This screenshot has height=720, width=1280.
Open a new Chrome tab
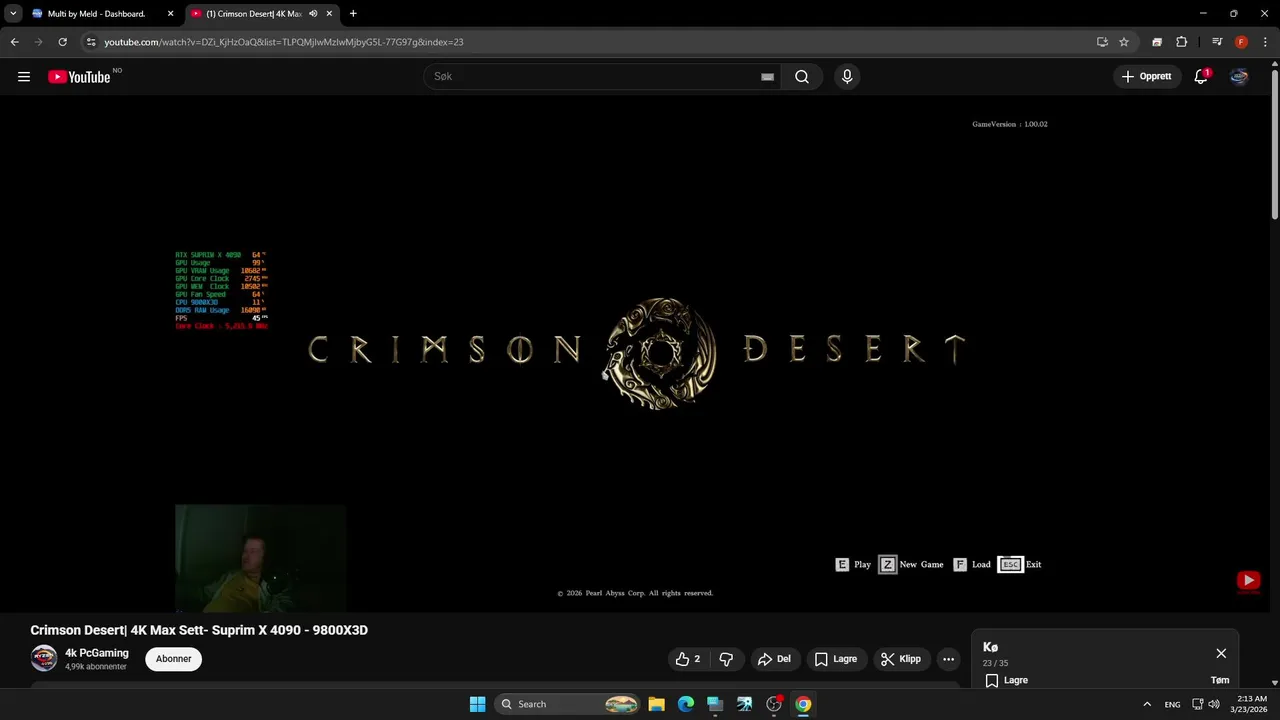pyautogui.click(x=353, y=14)
